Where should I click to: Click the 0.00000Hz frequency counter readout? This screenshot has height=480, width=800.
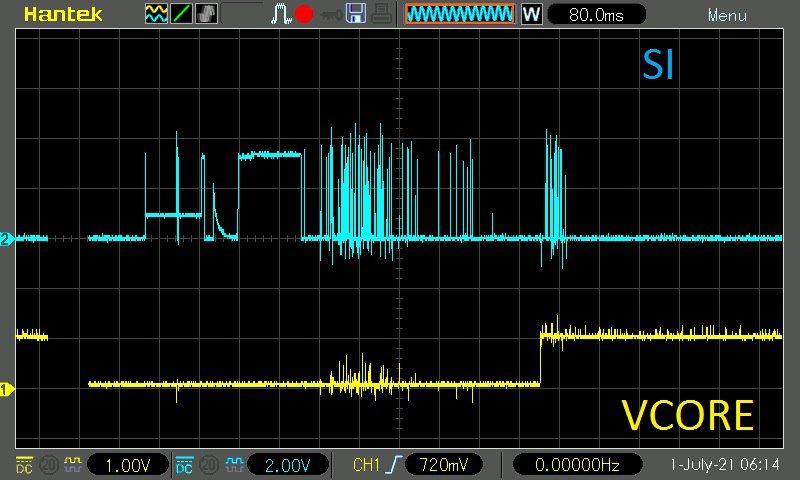[x=577, y=465]
